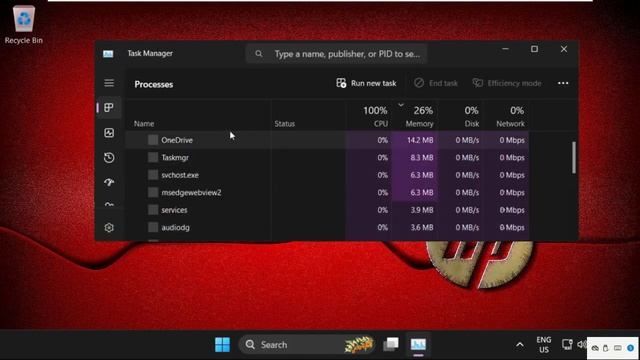
Task: Click the services process icon
Action: click(153, 210)
